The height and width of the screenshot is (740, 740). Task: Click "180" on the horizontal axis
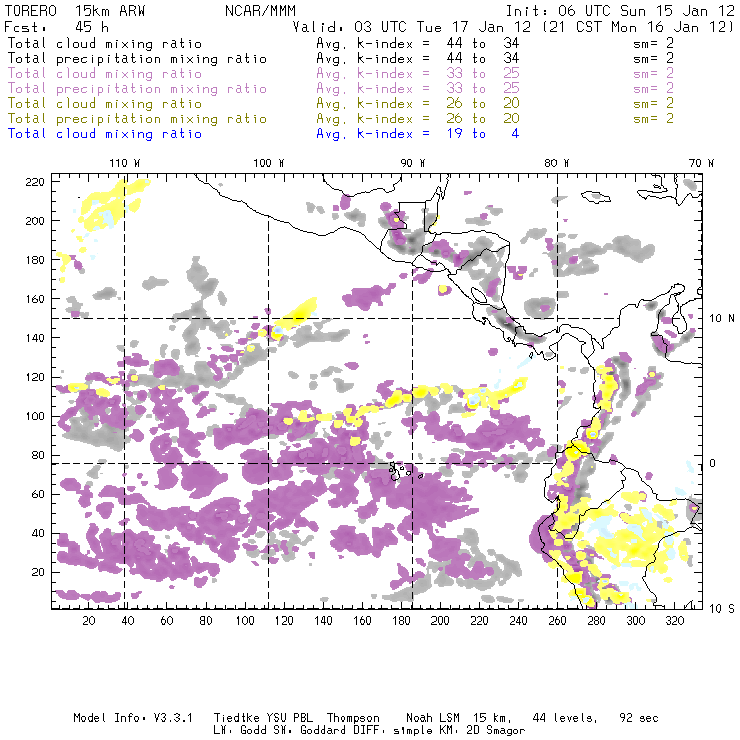[x=401, y=621]
